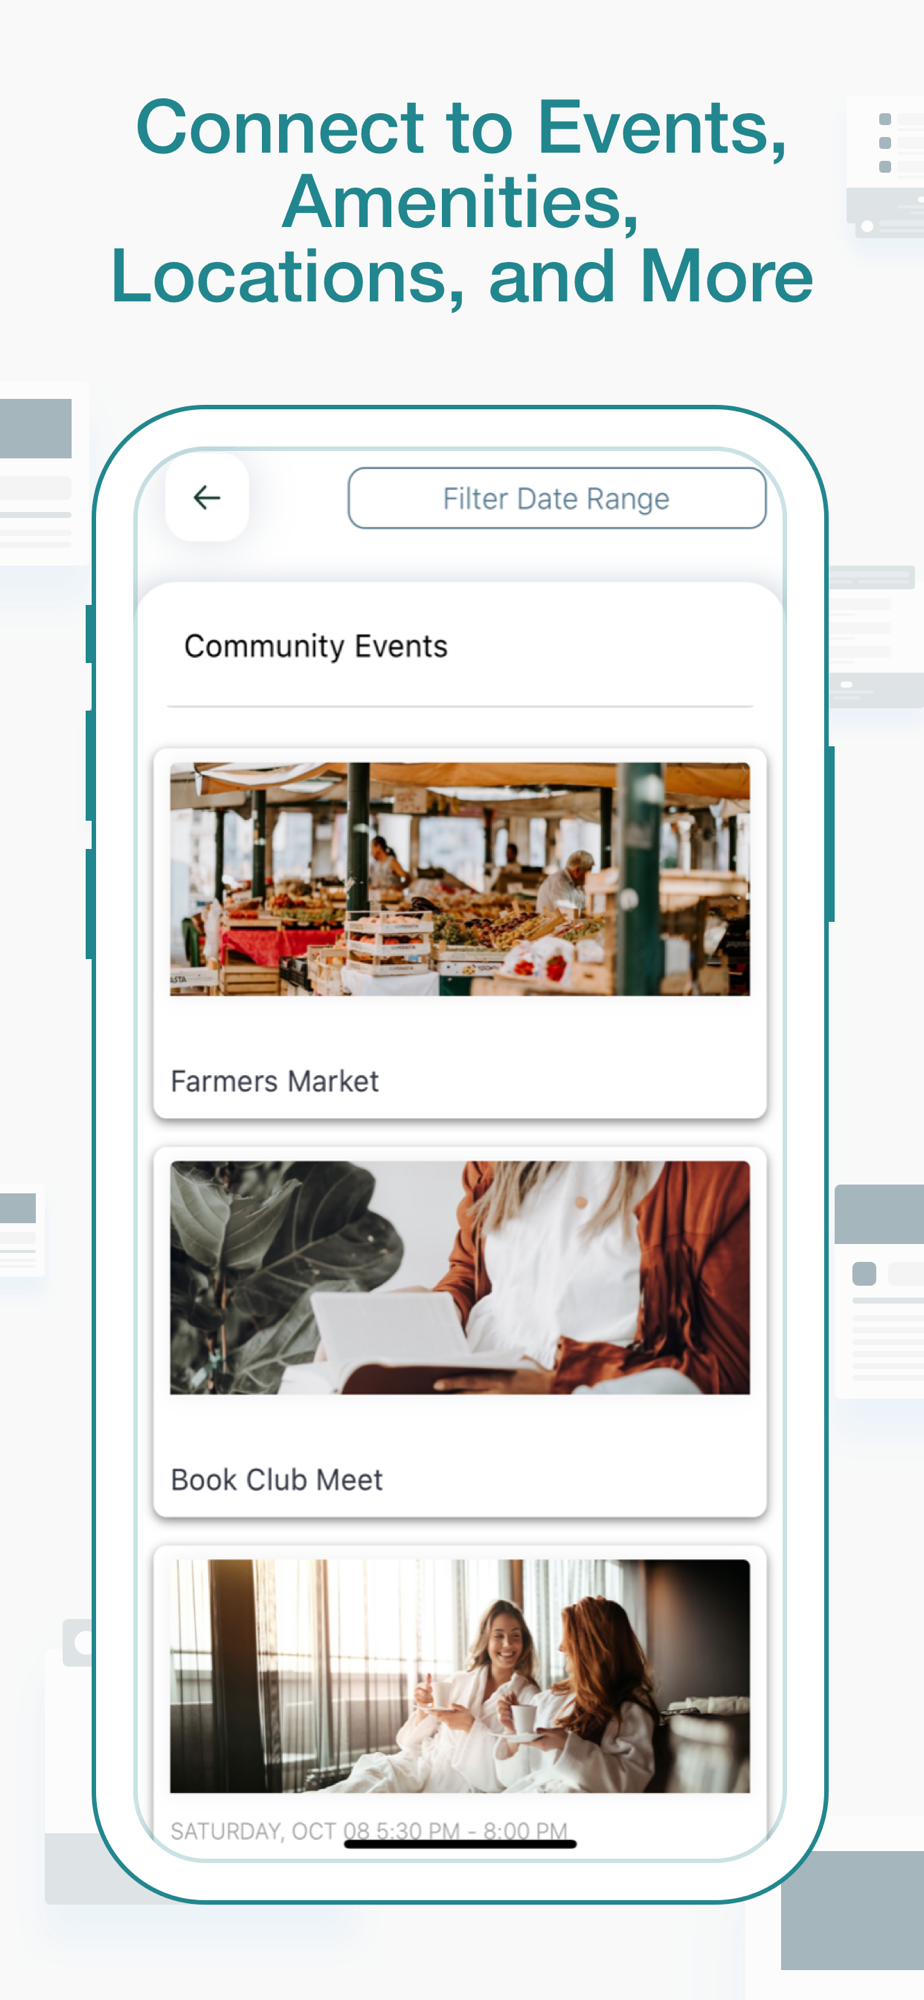Open the Book Club Meet photo
The height and width of the screenshot is (2000, 924).
coord(460,1277)
